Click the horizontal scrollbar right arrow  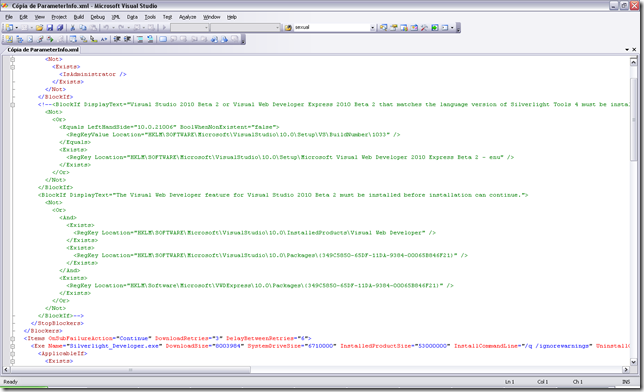pos(626,369)
